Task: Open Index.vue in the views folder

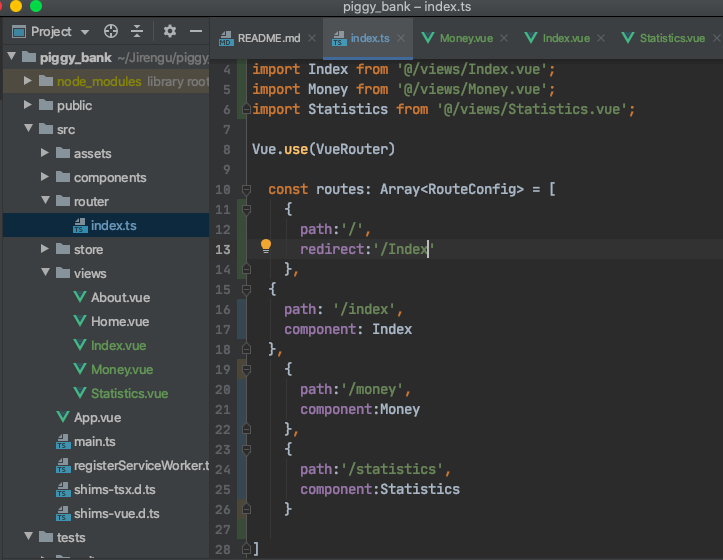Action: tap(119, 346)
